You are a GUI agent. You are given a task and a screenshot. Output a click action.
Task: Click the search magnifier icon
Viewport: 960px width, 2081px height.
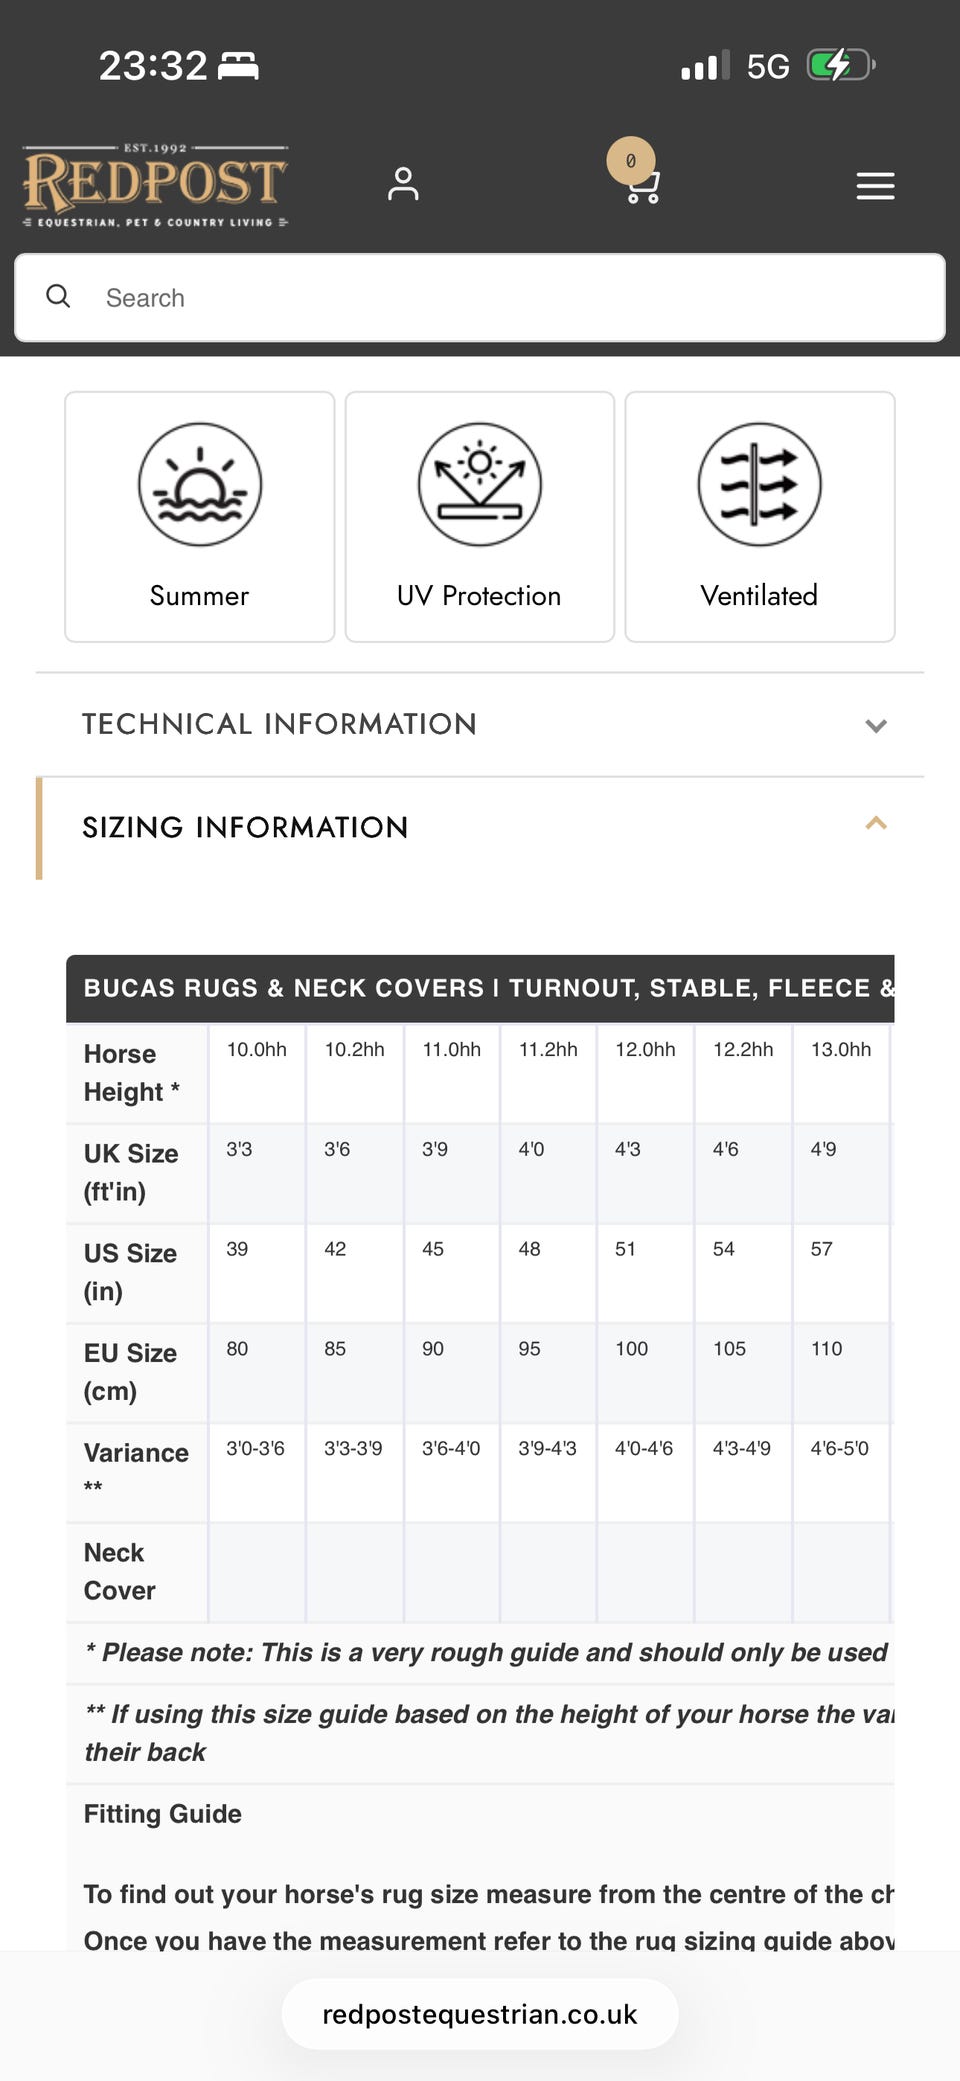coord(59,296)
